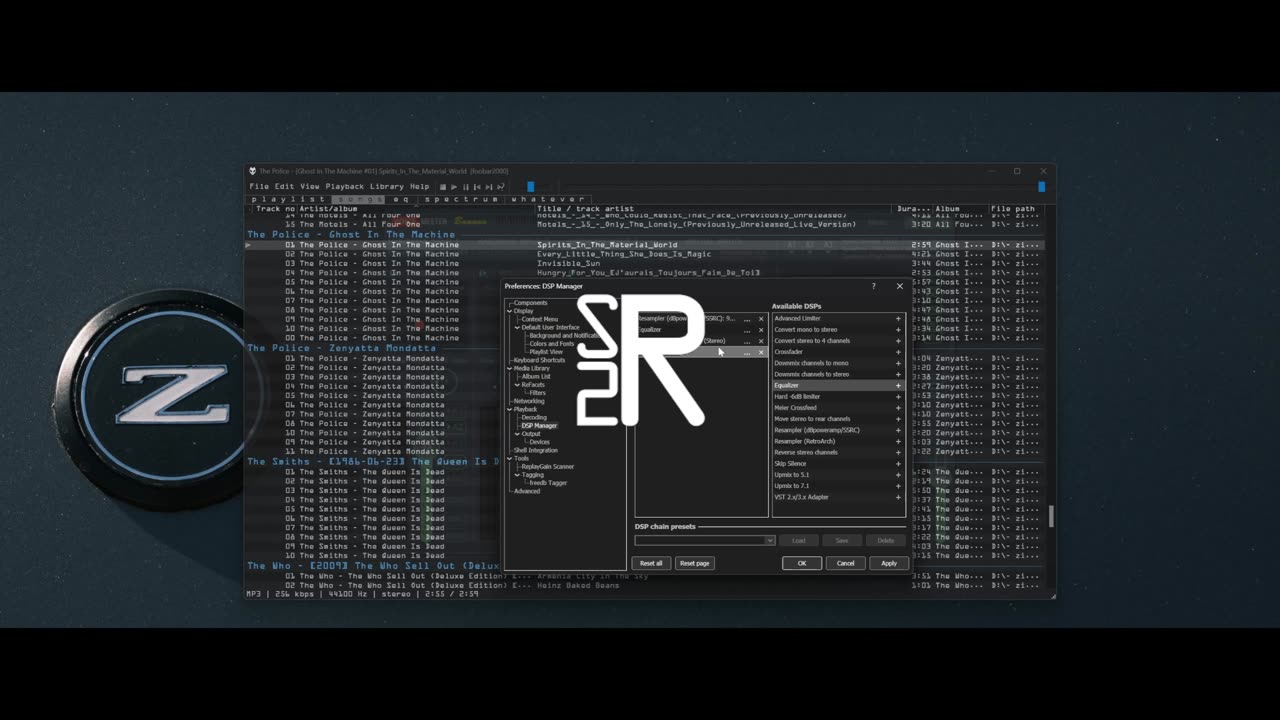Open the DSP chain presets combo box
The image size is (1280, 720).
tap(705, 540)
